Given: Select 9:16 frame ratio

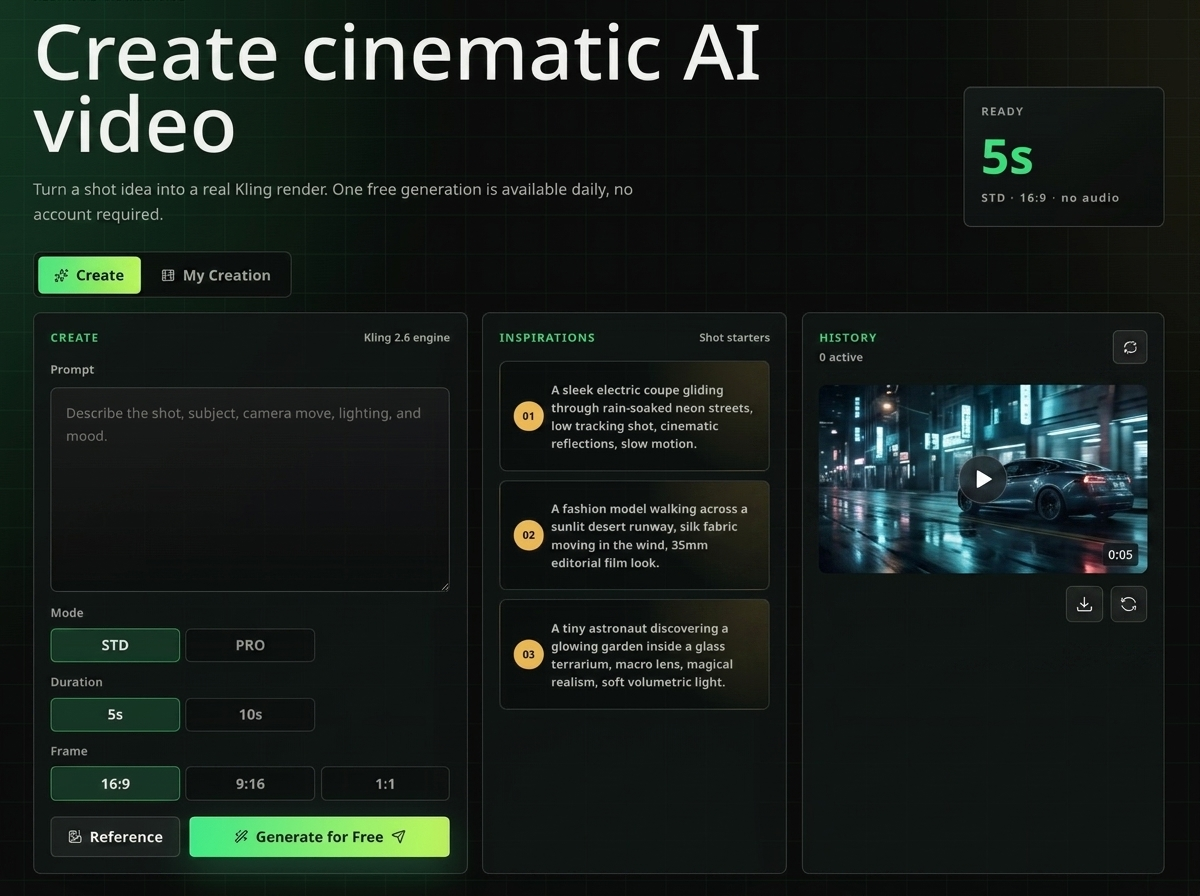Looking at the screenshot, I should (250, 784).
